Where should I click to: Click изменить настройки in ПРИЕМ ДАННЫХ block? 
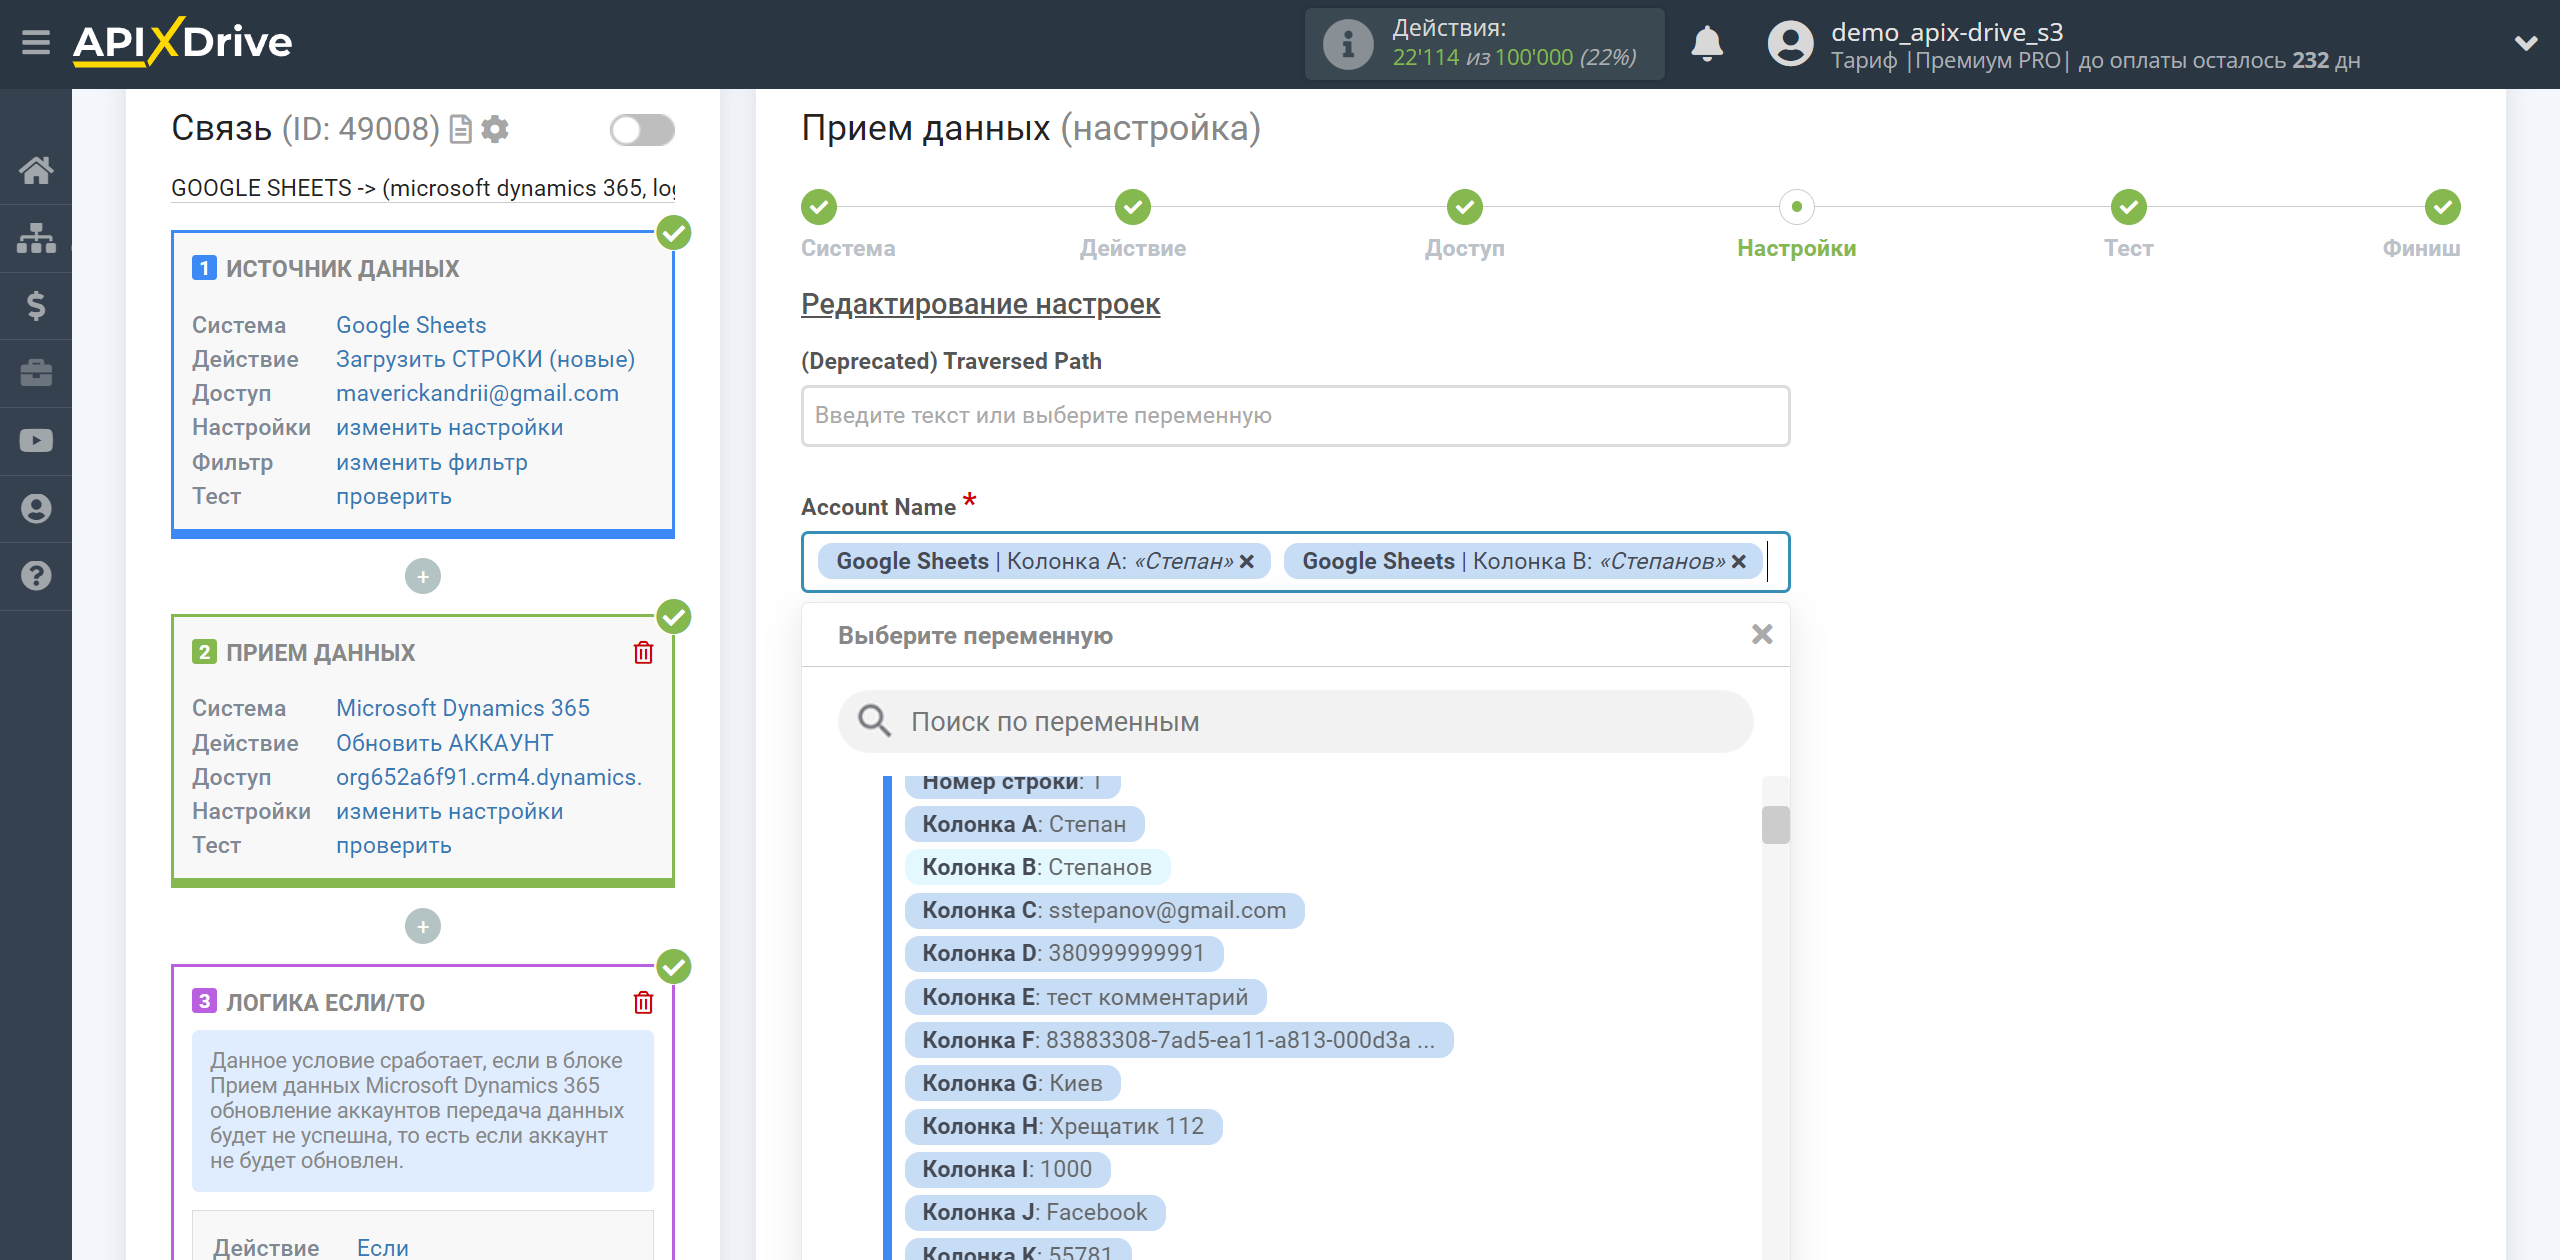pos(450,811)
